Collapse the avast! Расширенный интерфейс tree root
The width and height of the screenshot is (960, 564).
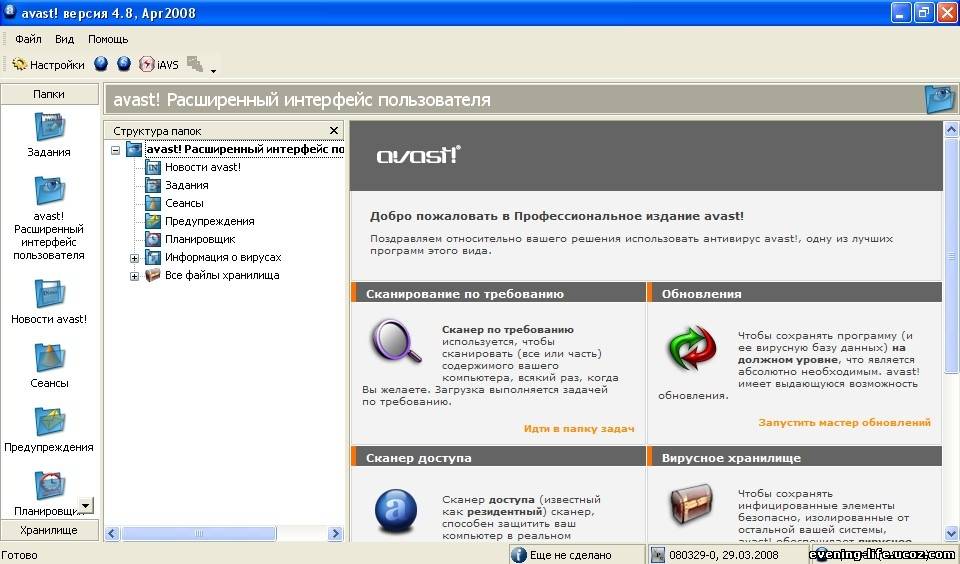click(115, 149)
